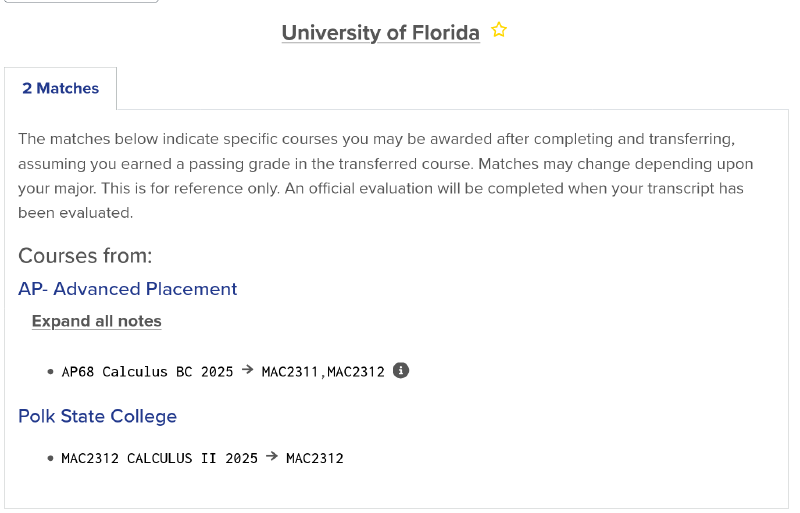The height and width of the screenshot is (513, 800).
Task: Click the arrow in the AP68 Calculus BC row
Action: [x=247, y=370]
